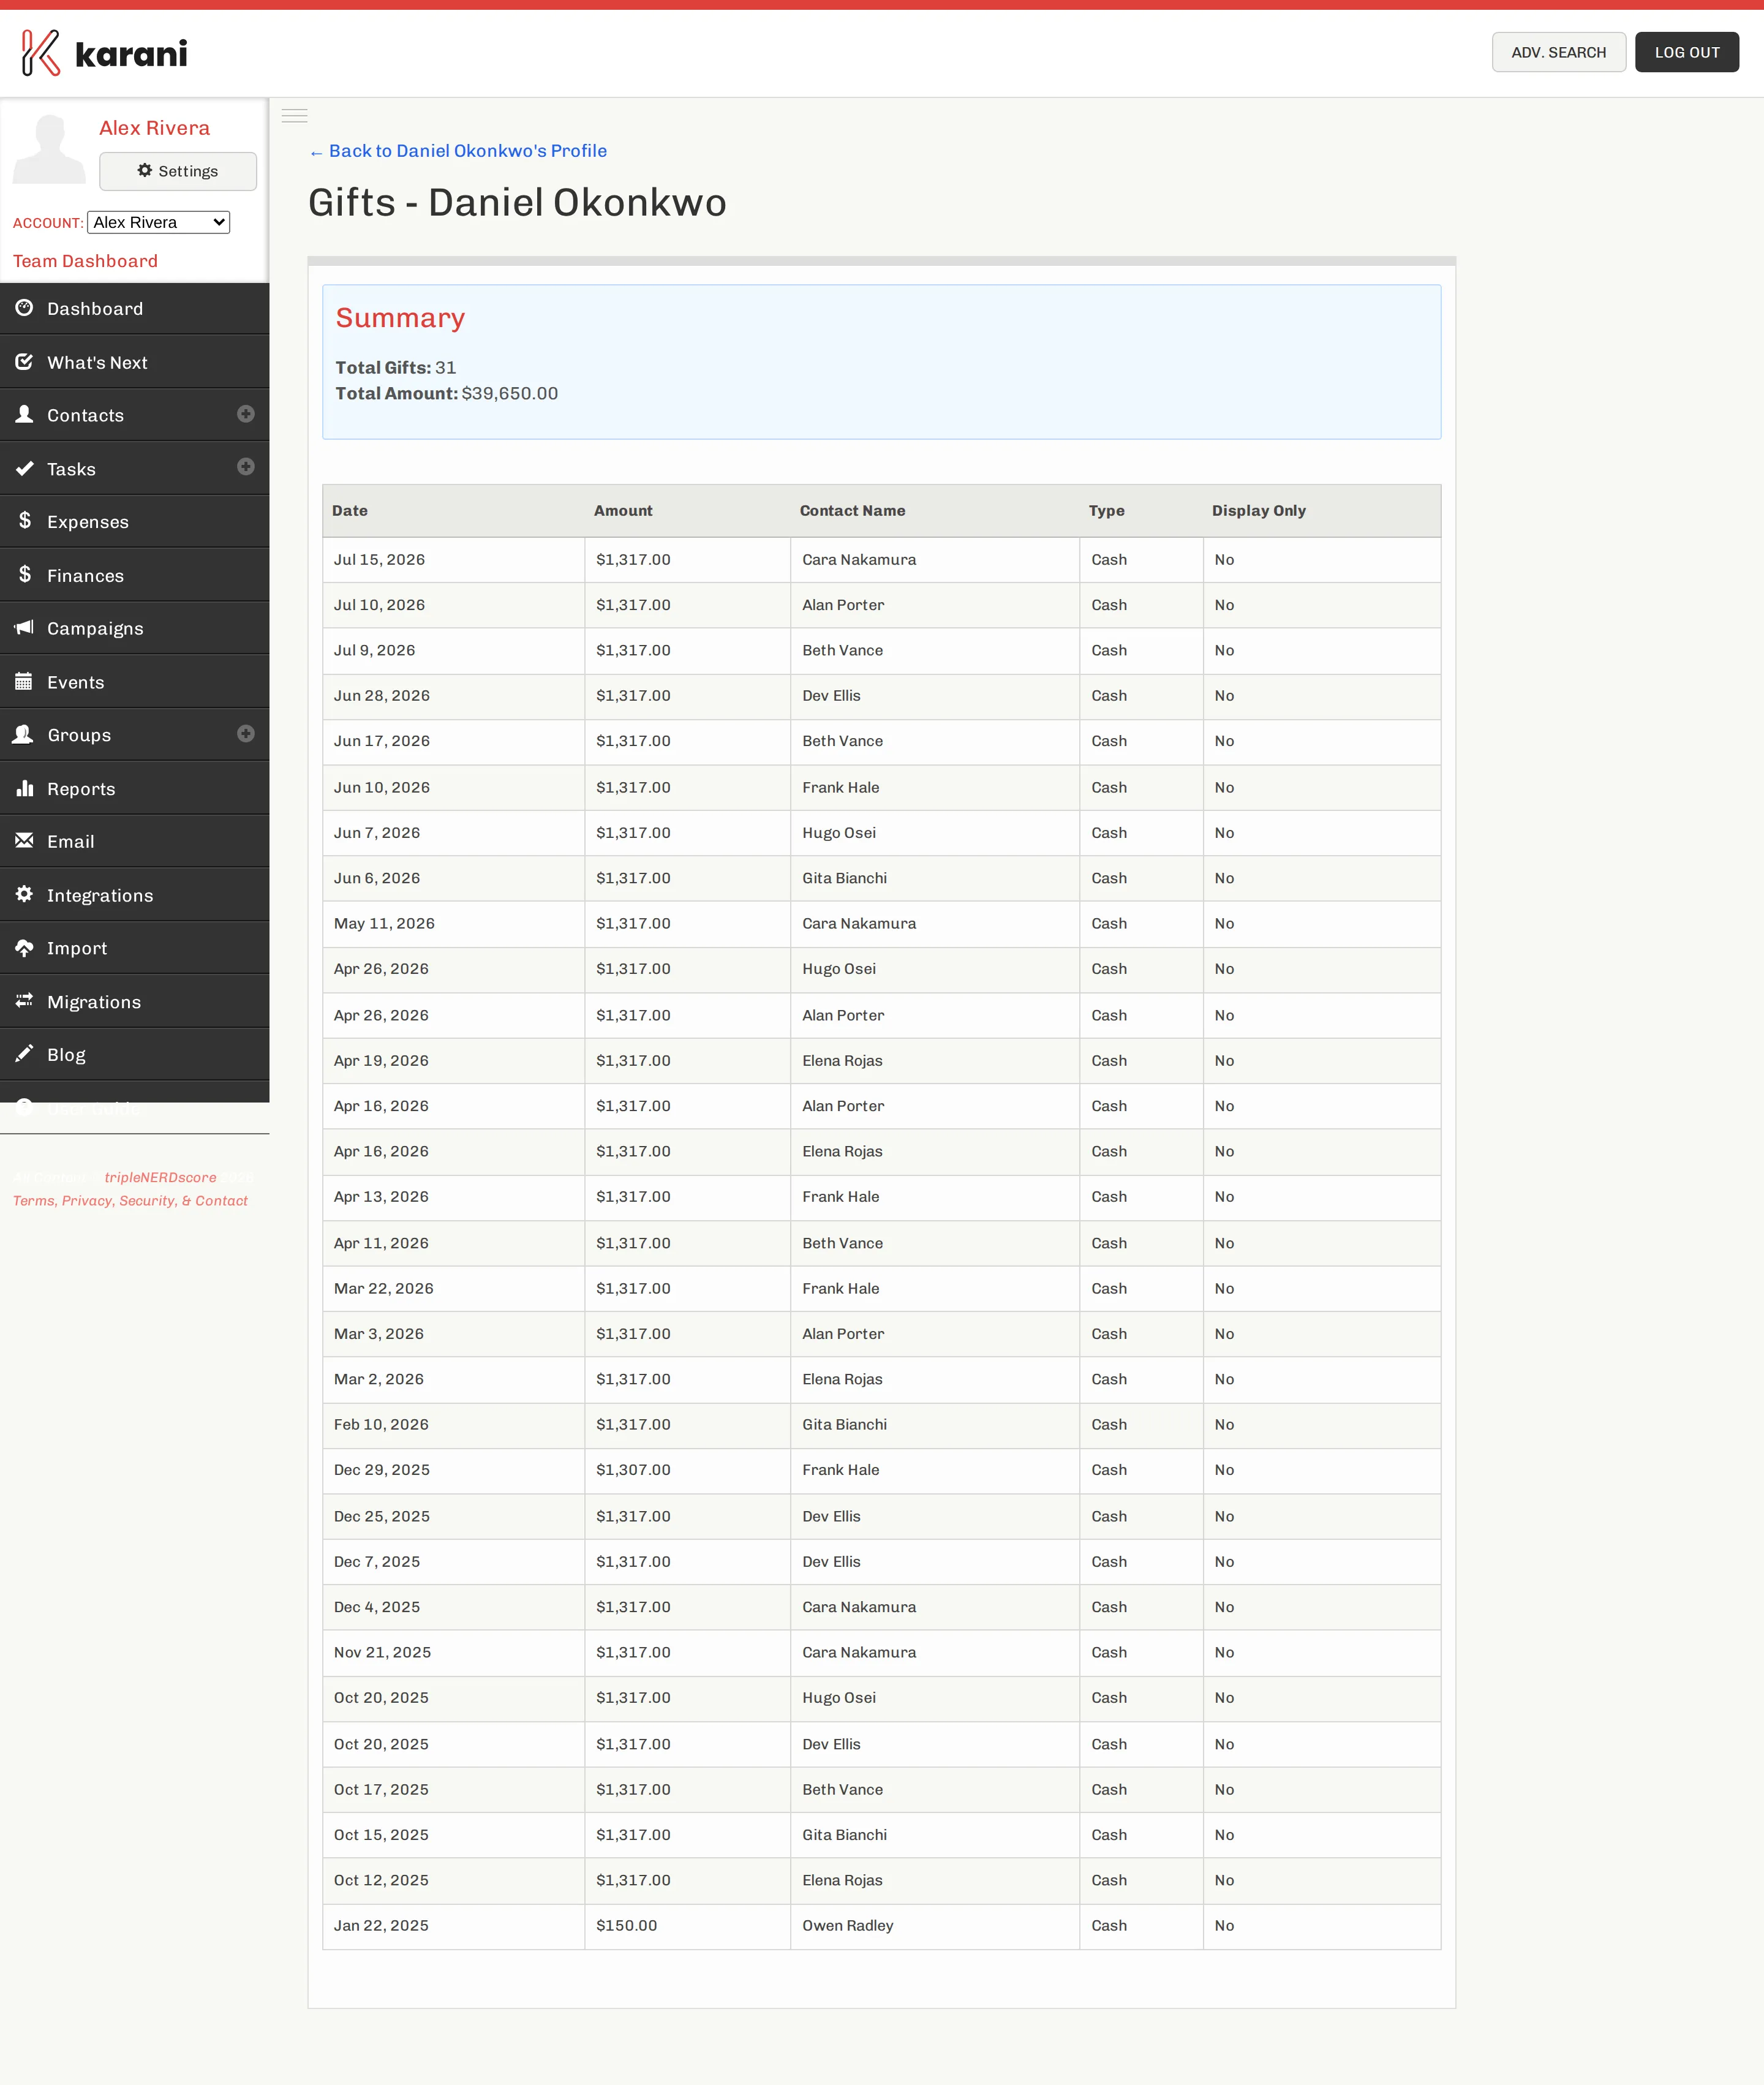Add a group via plus icon

(245, 734)
